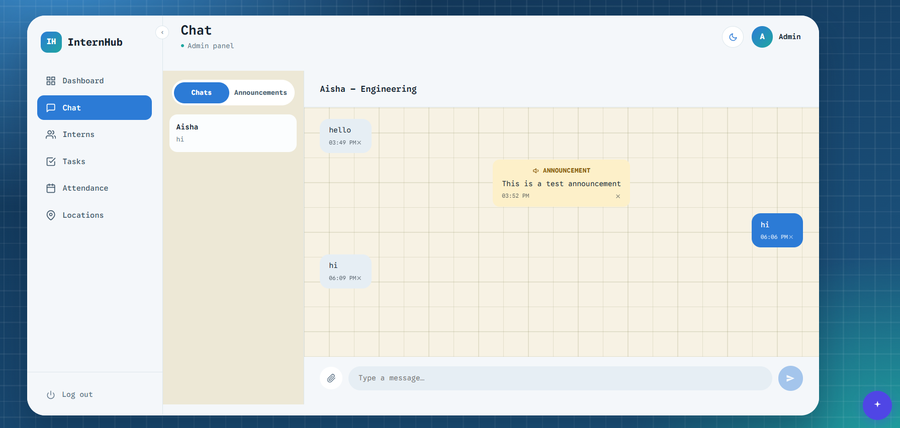900x428 pixels.
Task: Delete the test announcement with its X
Action: coord(618,196)
